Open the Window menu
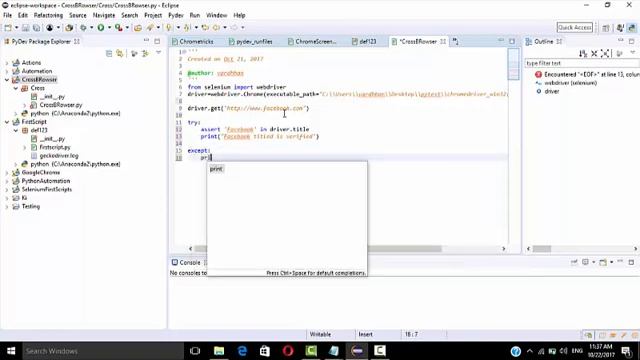This screenshot has height=360, width=640. pos(216,15)
